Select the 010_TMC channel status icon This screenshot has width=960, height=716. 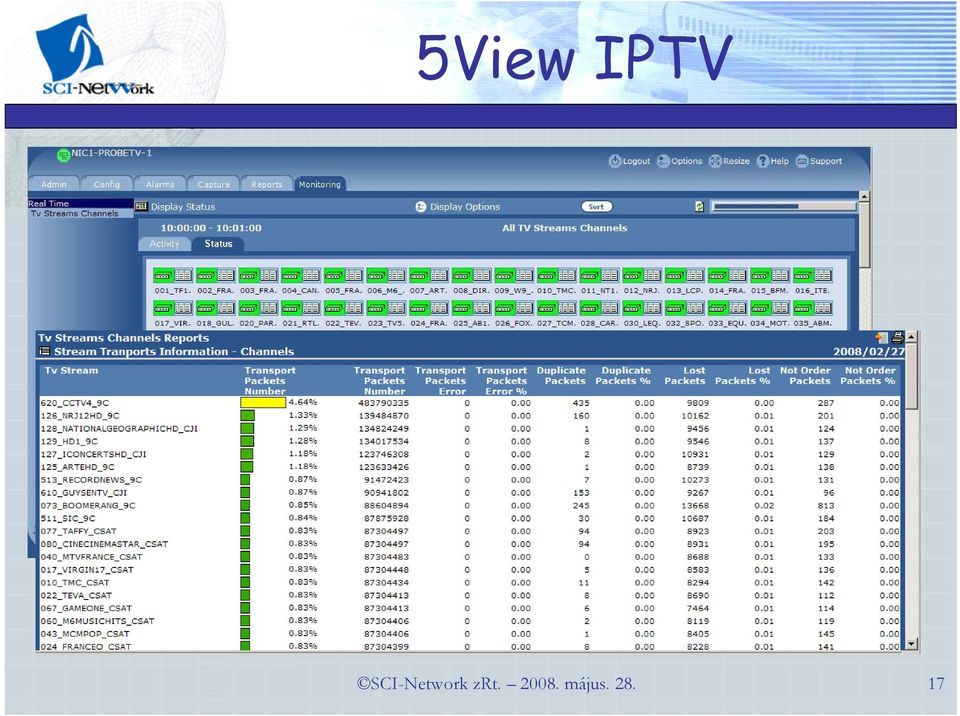[557, 275]
